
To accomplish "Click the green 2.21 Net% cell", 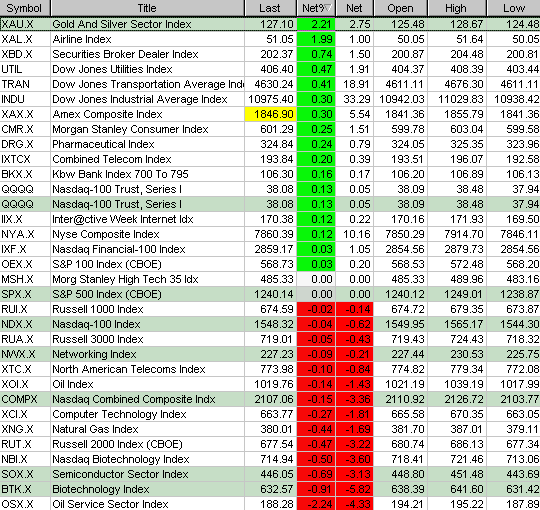I will [x=316, y=24].
